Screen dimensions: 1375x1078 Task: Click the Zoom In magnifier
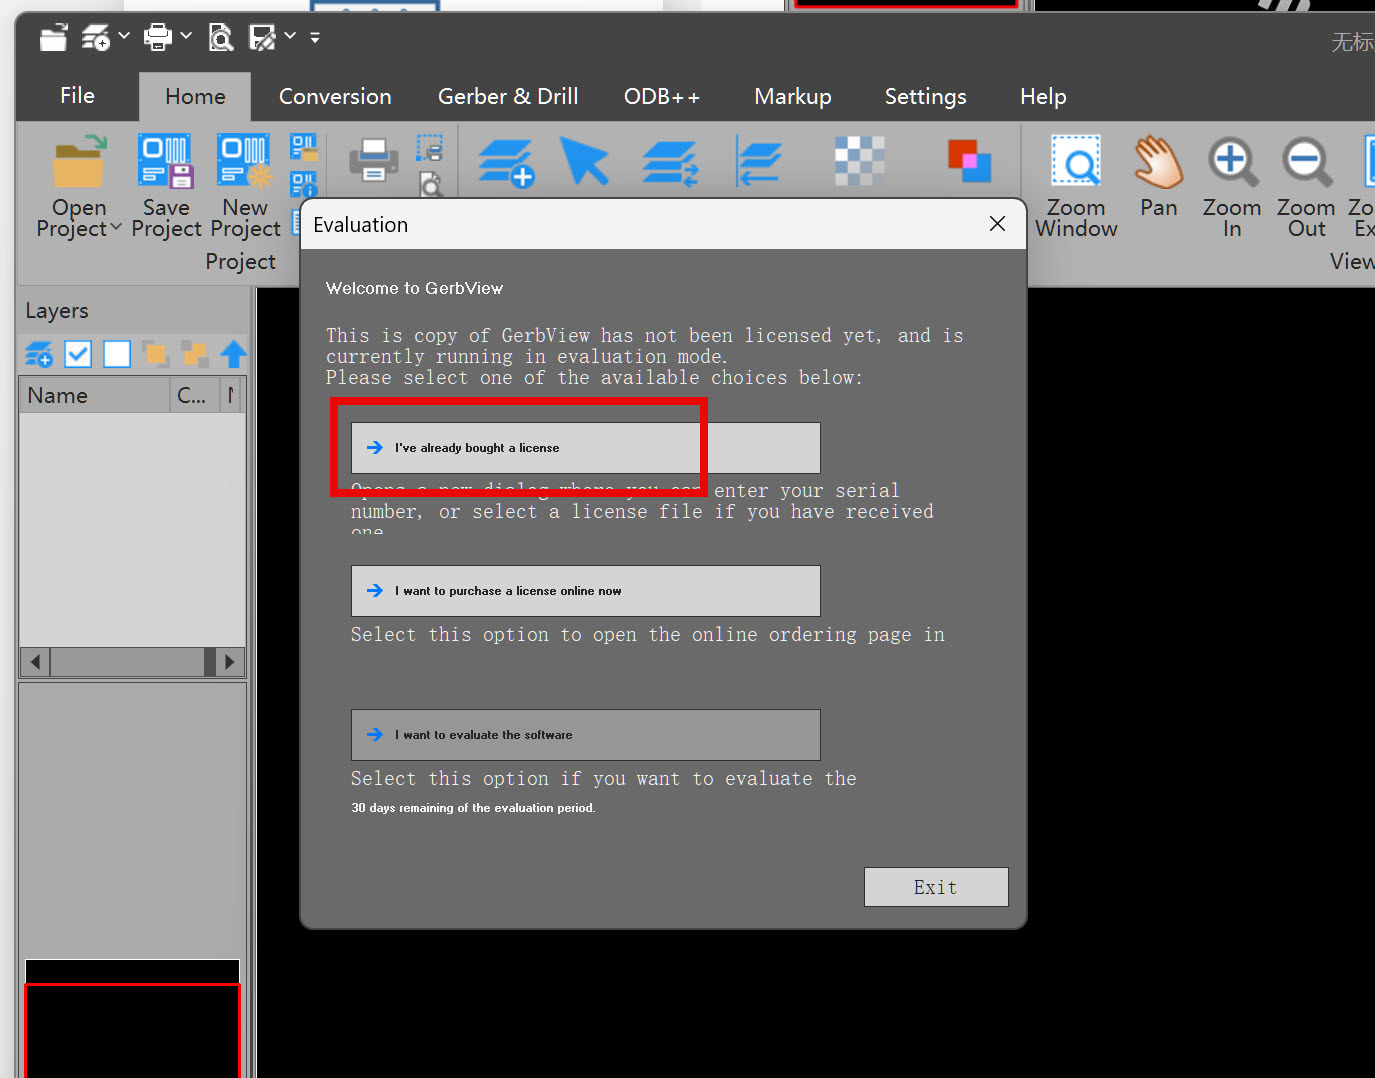(x=1232, y=163)
